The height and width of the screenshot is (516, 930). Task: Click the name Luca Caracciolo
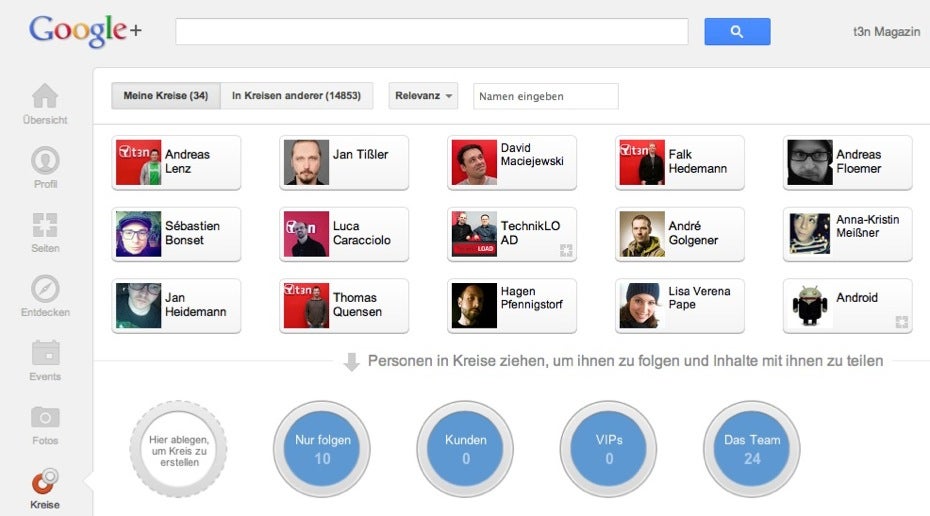pos(362,233)
